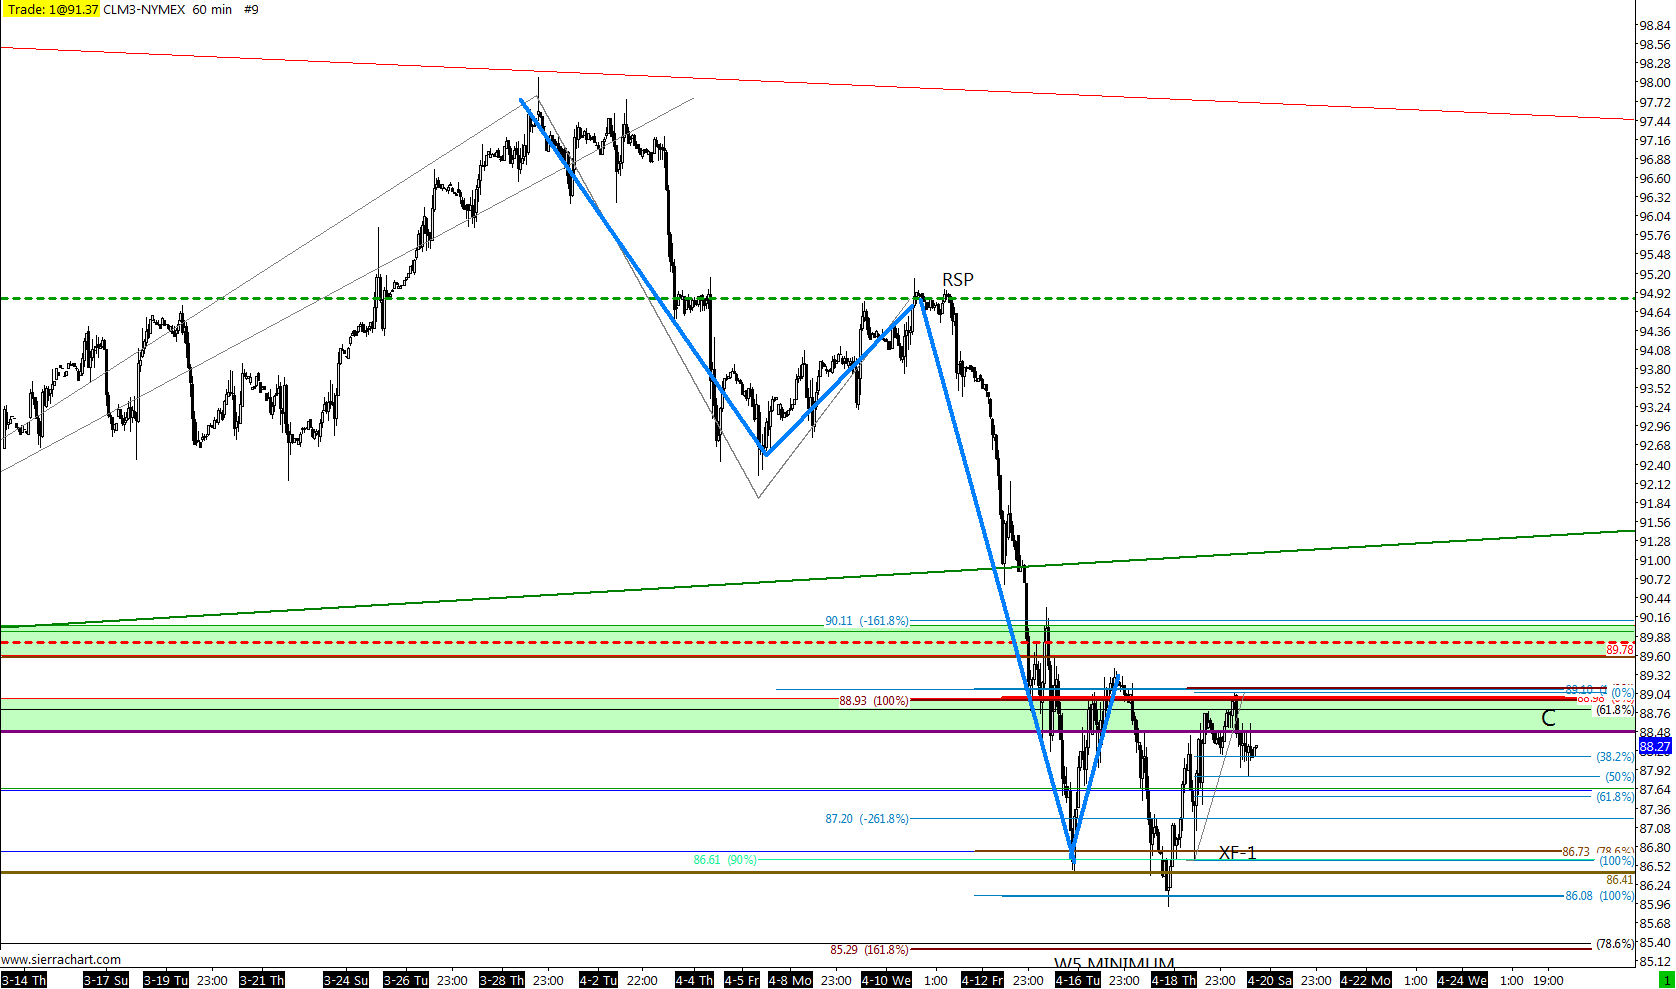Click the 85.12 price on the scale
Image resolution: width=1676 pixels, height=989 pixels.
click(1655, 962)
